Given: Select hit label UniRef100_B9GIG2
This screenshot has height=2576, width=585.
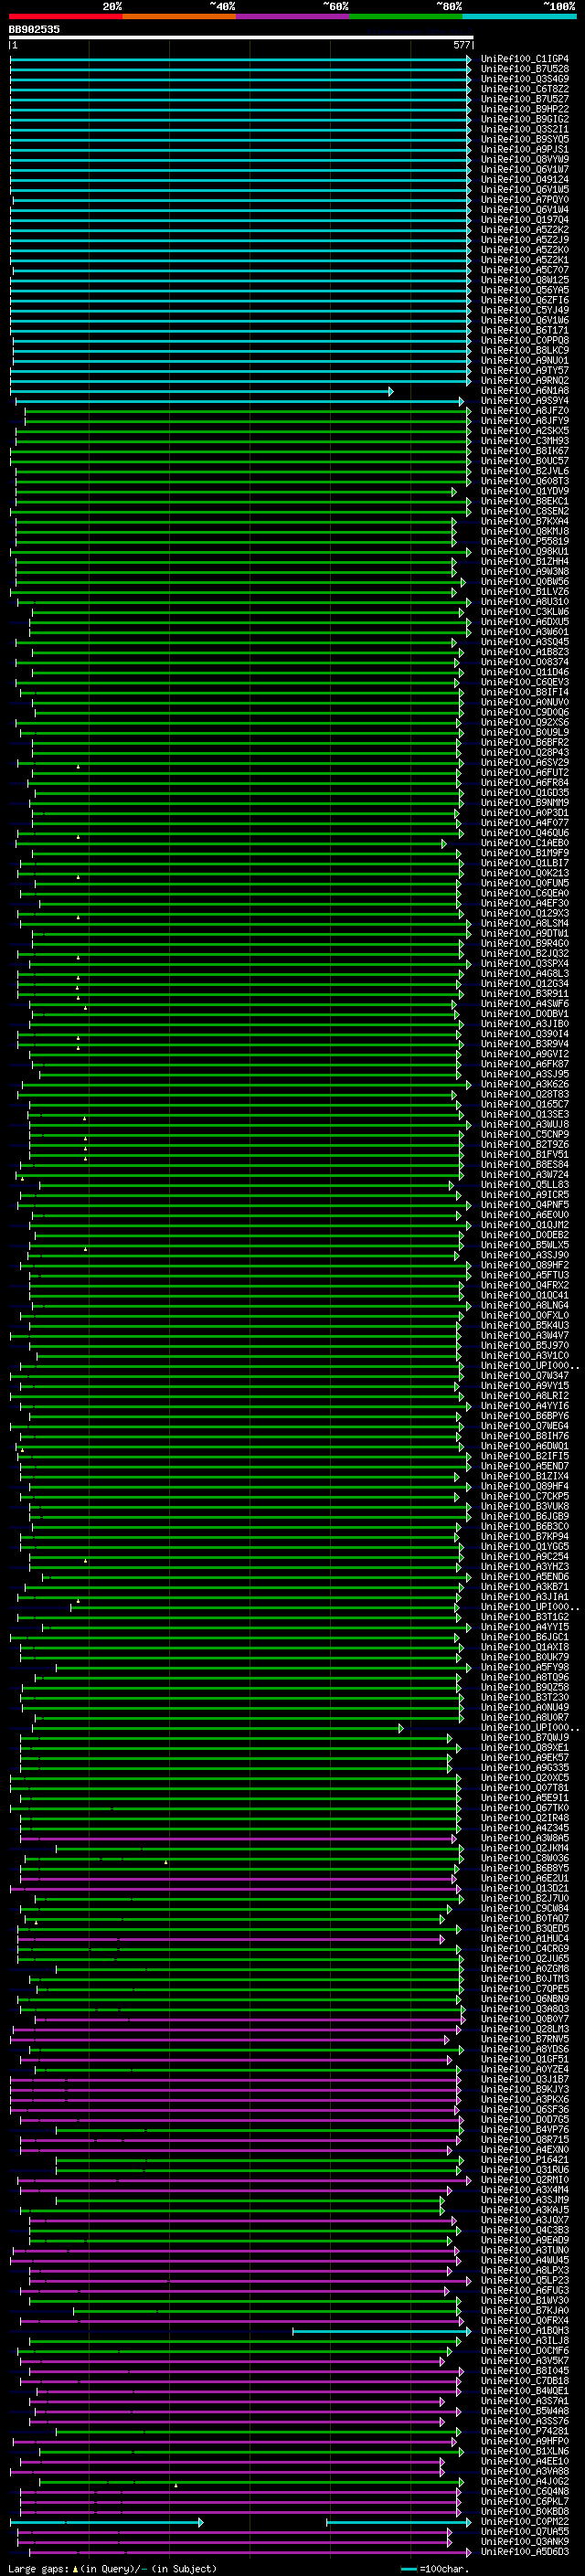Looking at the screenshot, I should pos(524,119).
